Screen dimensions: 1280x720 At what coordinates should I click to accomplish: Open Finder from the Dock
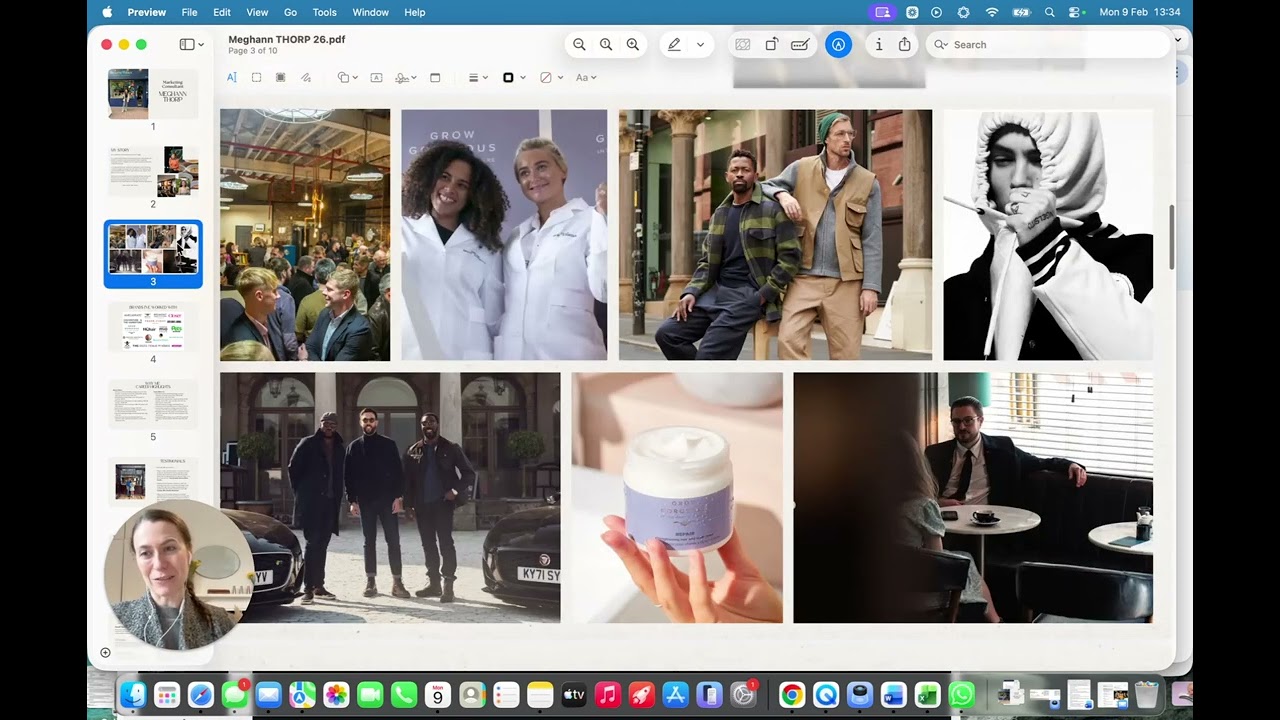133,694
